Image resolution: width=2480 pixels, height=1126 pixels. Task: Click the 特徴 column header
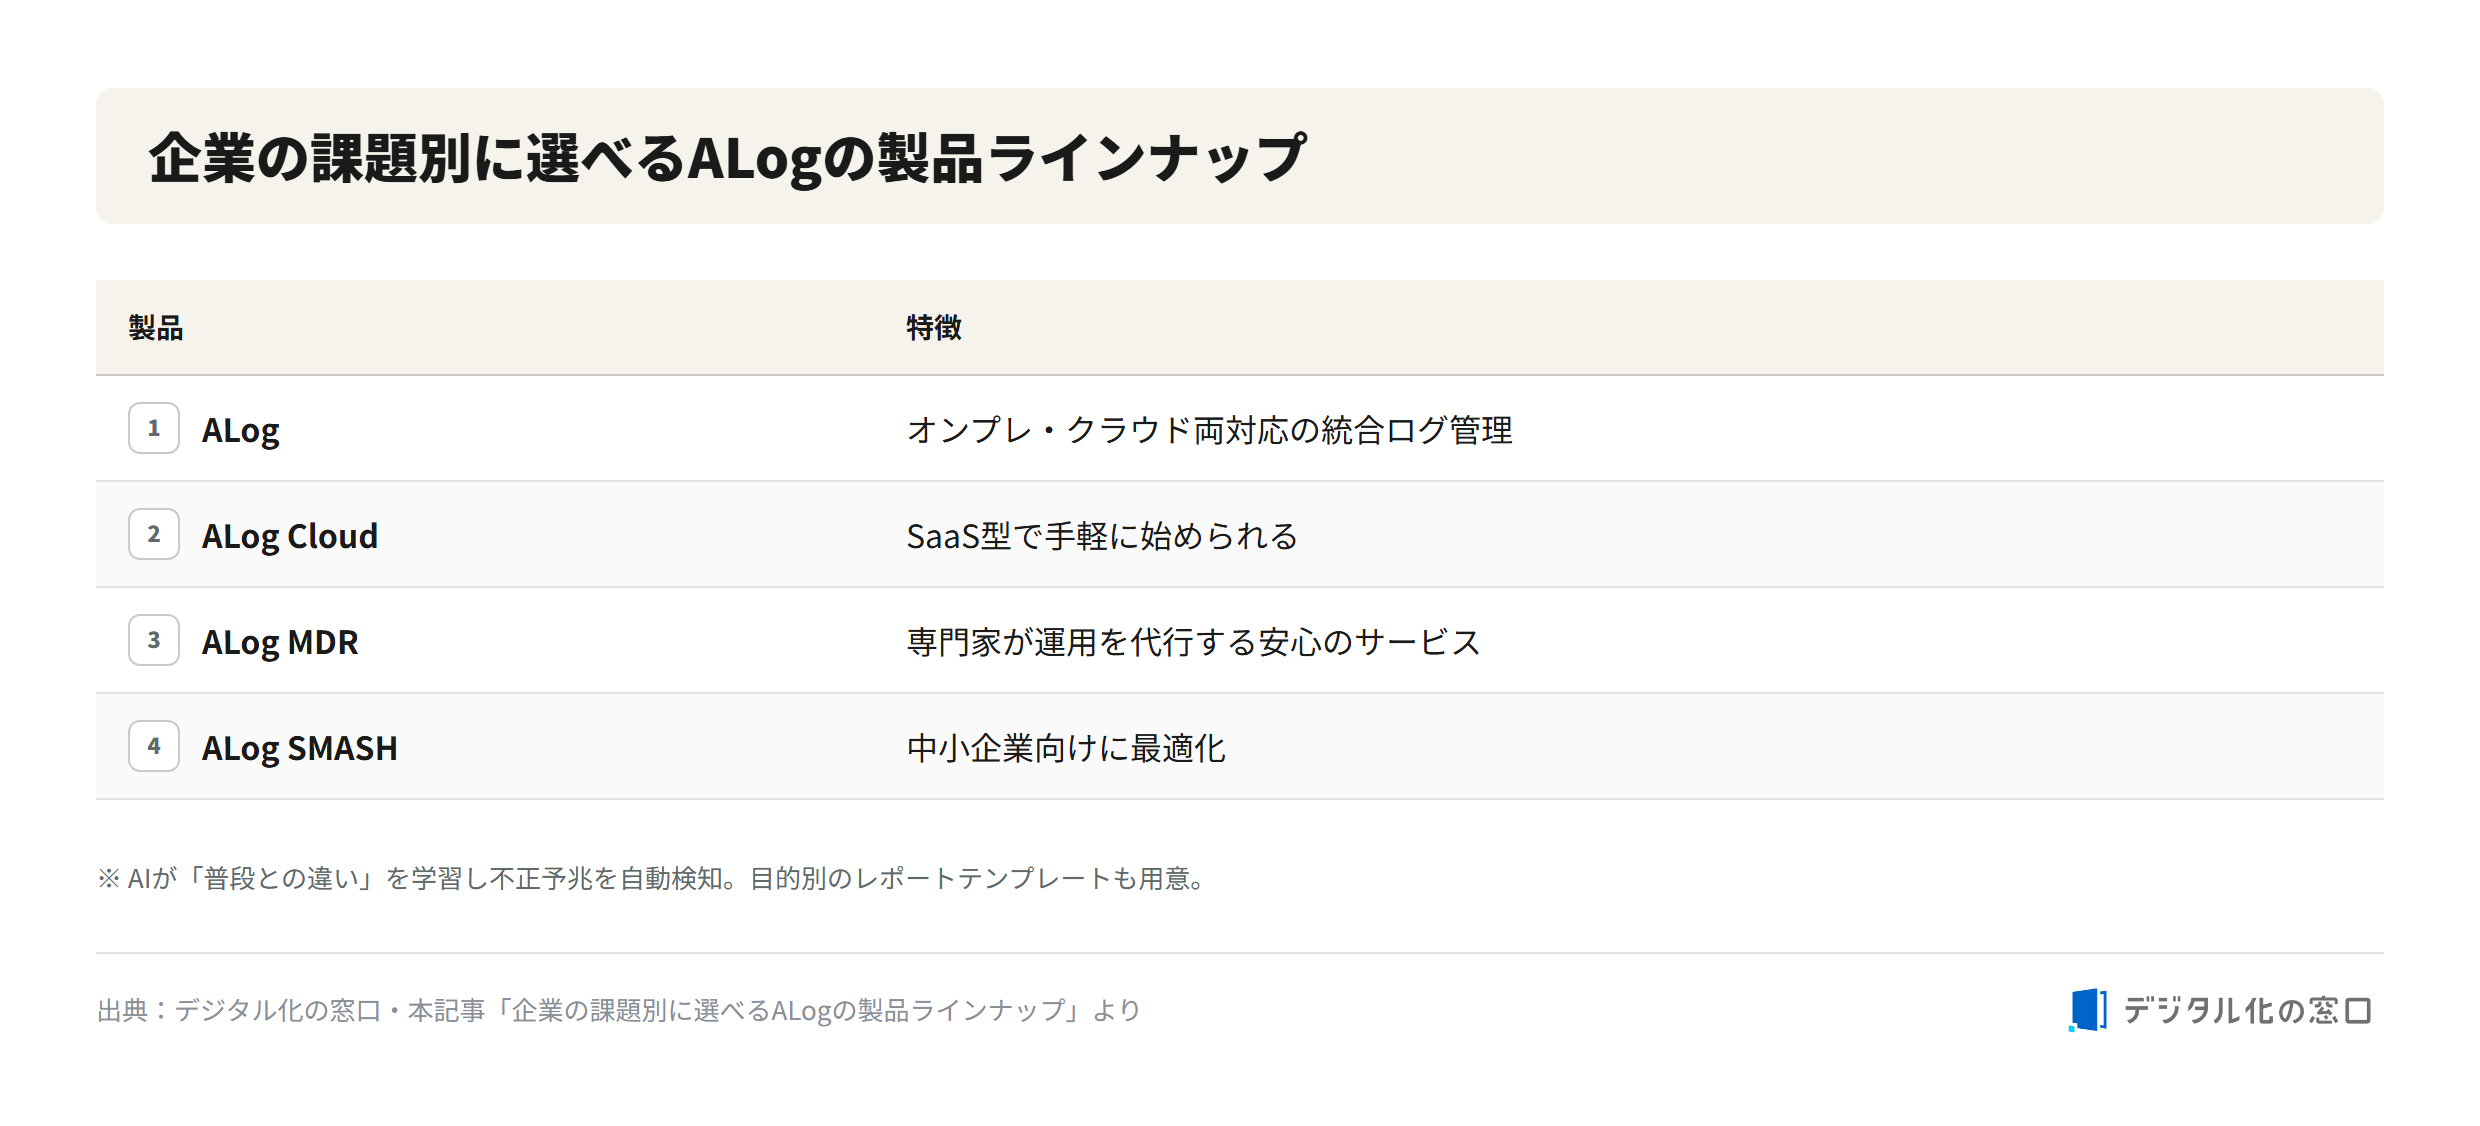coord(933,327)
